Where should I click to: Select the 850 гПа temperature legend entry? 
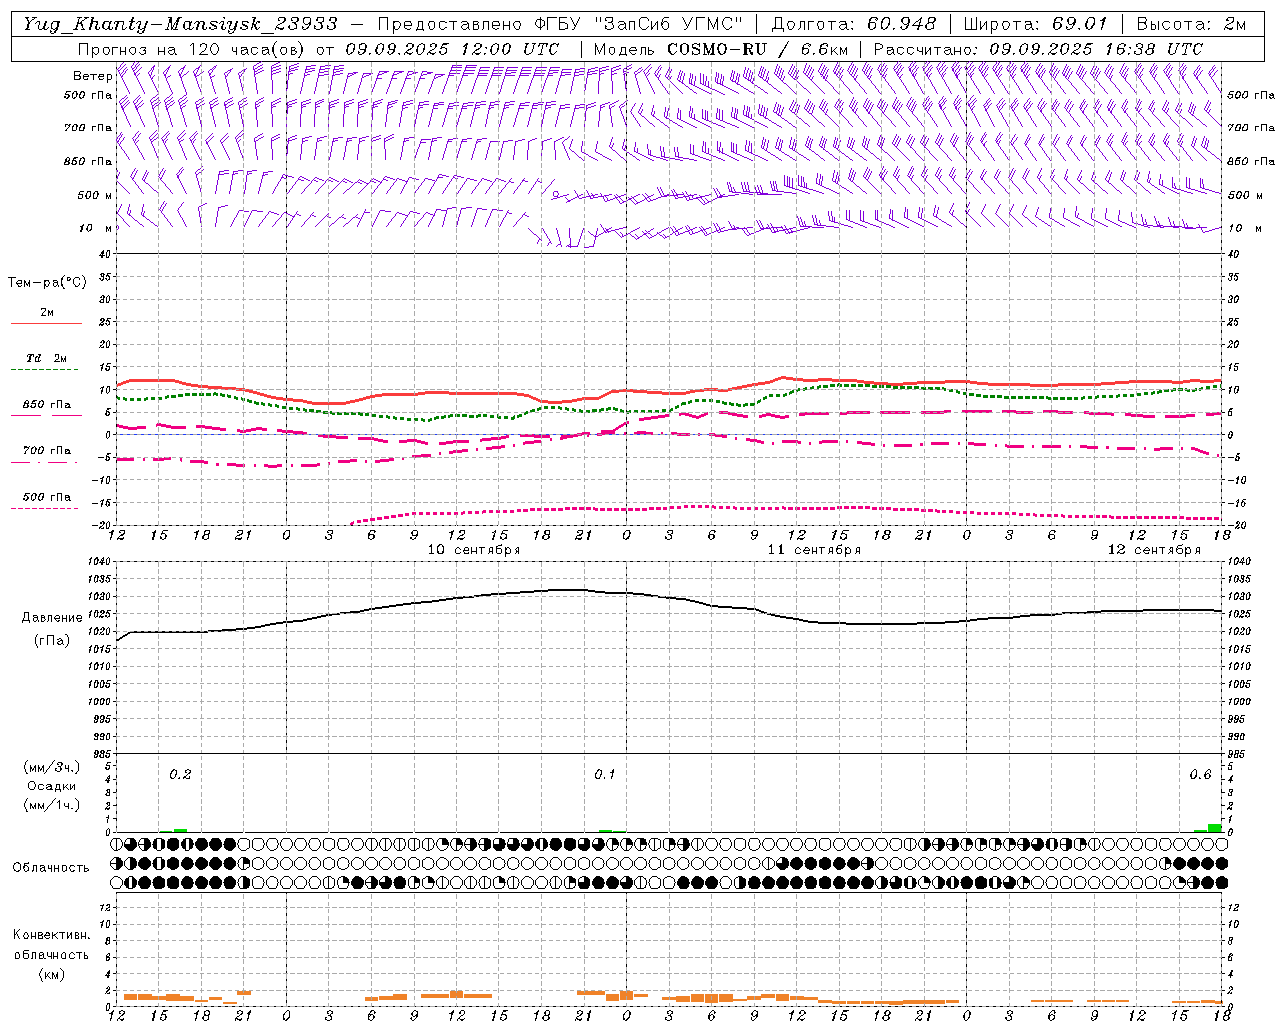pos(46,405)
